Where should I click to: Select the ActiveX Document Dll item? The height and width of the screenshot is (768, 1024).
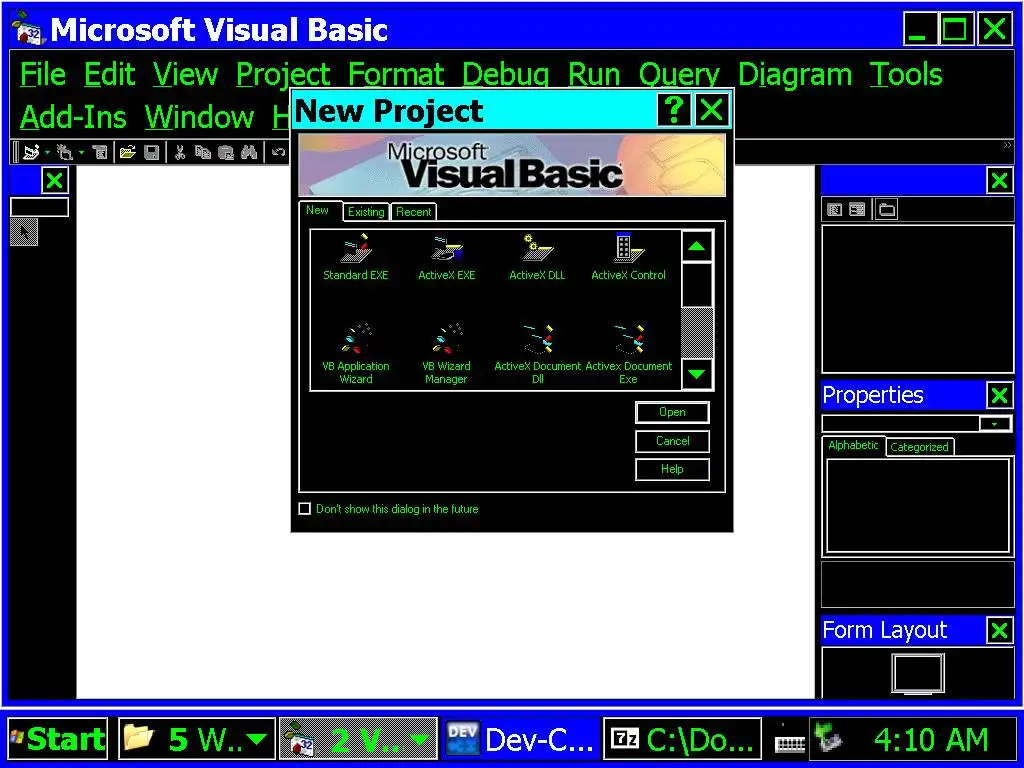pyautogui.click(x=537, y=353)
